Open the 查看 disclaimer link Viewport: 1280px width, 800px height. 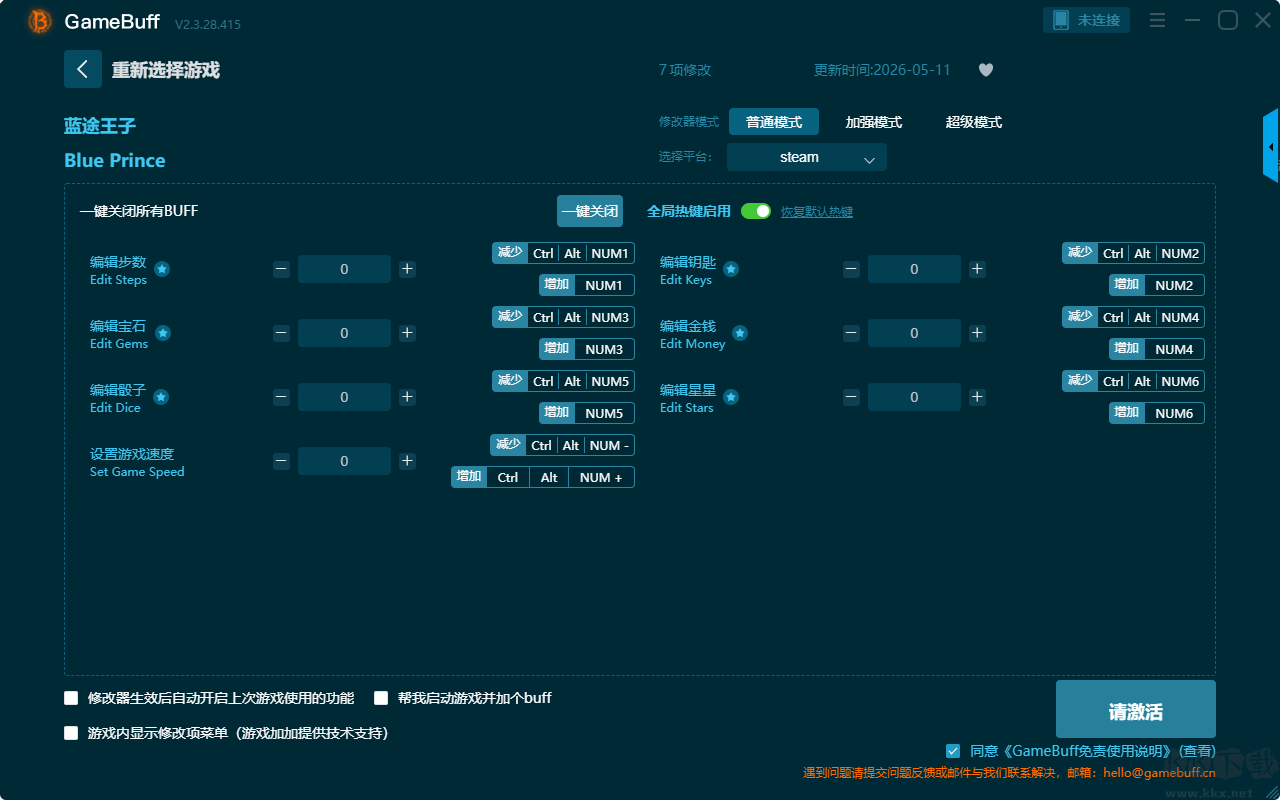point(1198,751)
